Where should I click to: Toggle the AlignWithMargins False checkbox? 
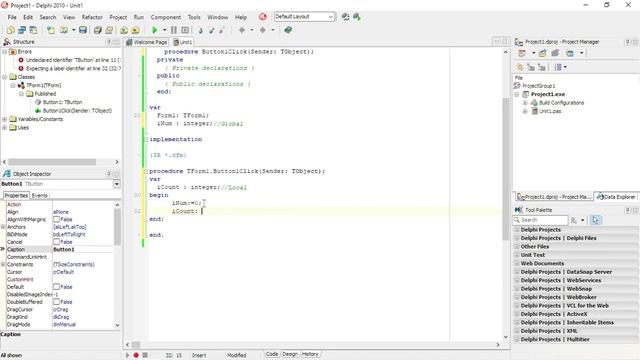coord(56,220)
